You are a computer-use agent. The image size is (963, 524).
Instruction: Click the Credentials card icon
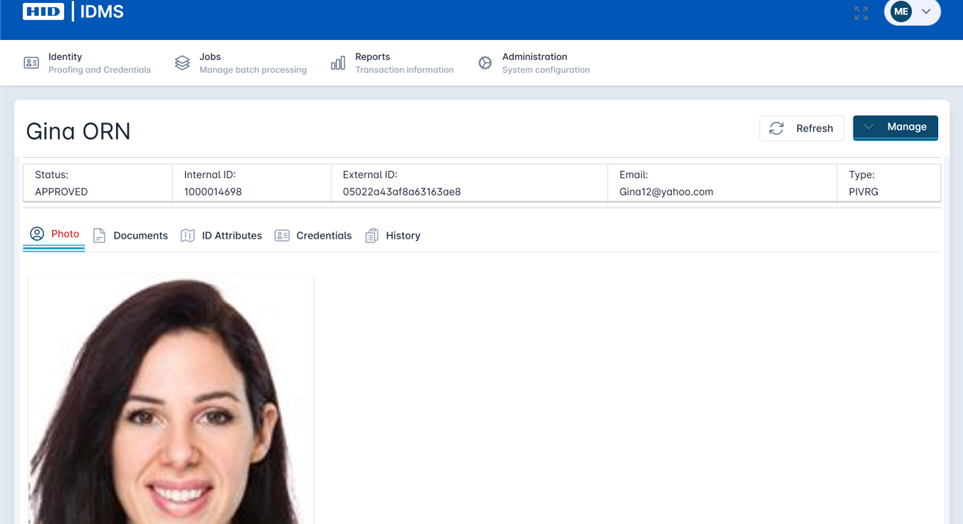tap(282, 235)
